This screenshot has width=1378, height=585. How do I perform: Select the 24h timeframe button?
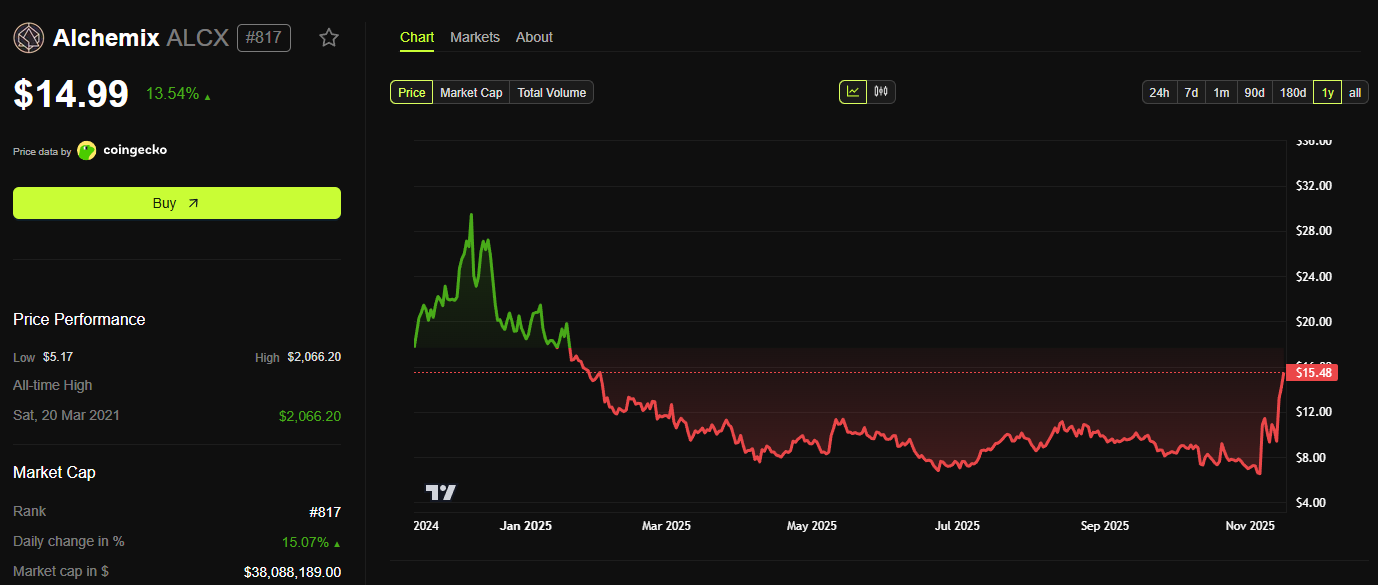click(x=1159, y=91)
